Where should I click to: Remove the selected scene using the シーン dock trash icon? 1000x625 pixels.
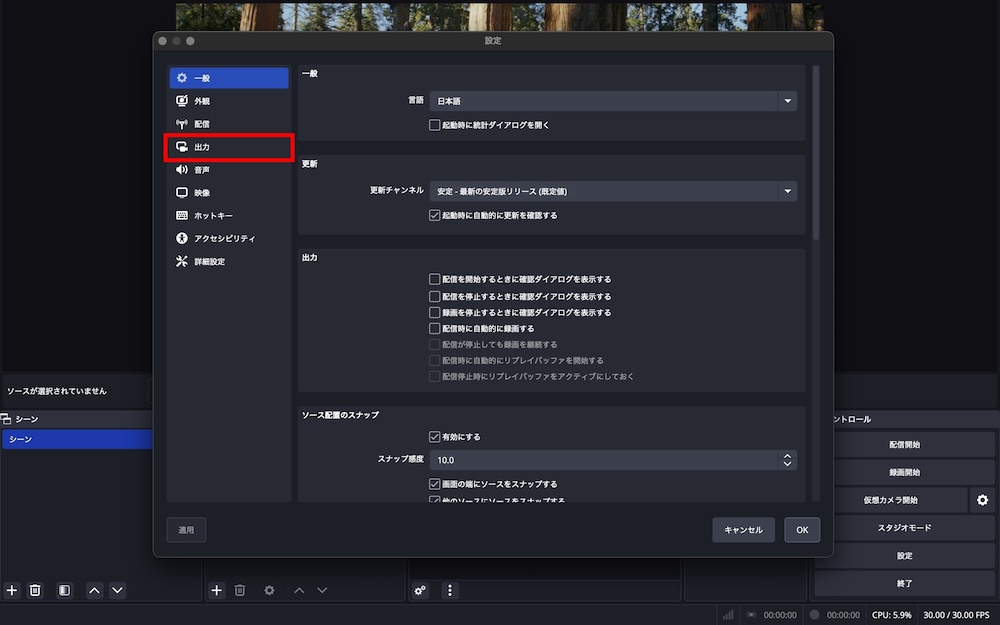point(35,590)
